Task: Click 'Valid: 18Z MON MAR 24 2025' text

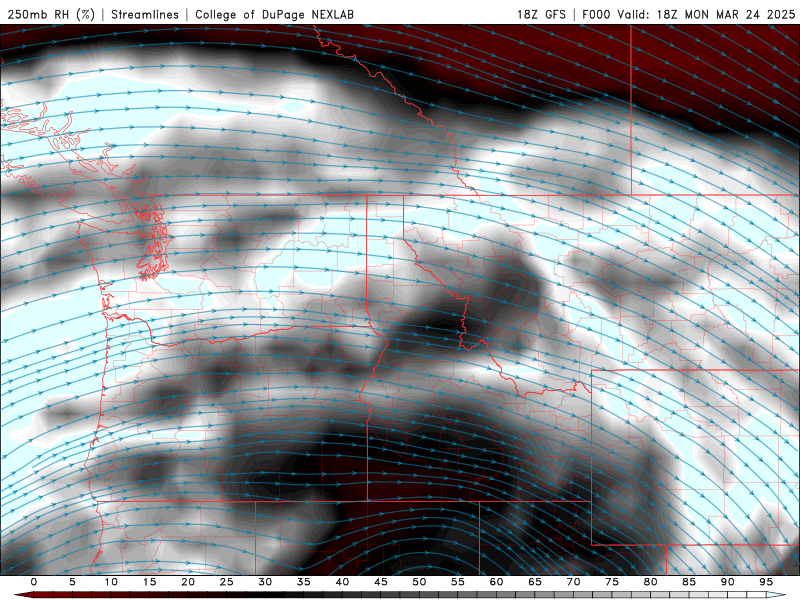Action: [x=706, y=14]
